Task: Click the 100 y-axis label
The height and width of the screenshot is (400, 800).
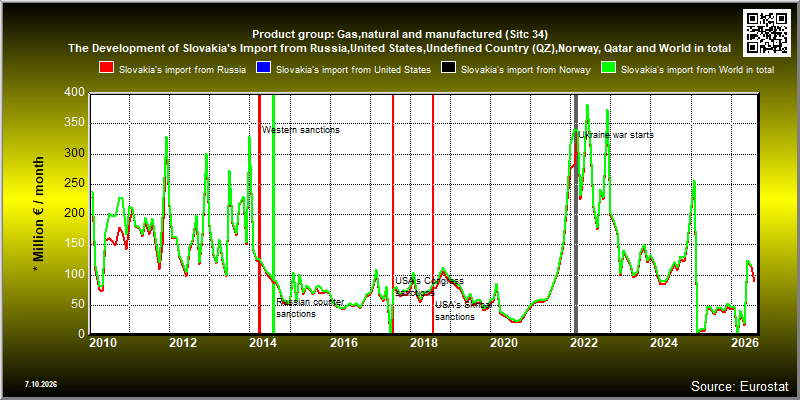Action: pos(75,274)
